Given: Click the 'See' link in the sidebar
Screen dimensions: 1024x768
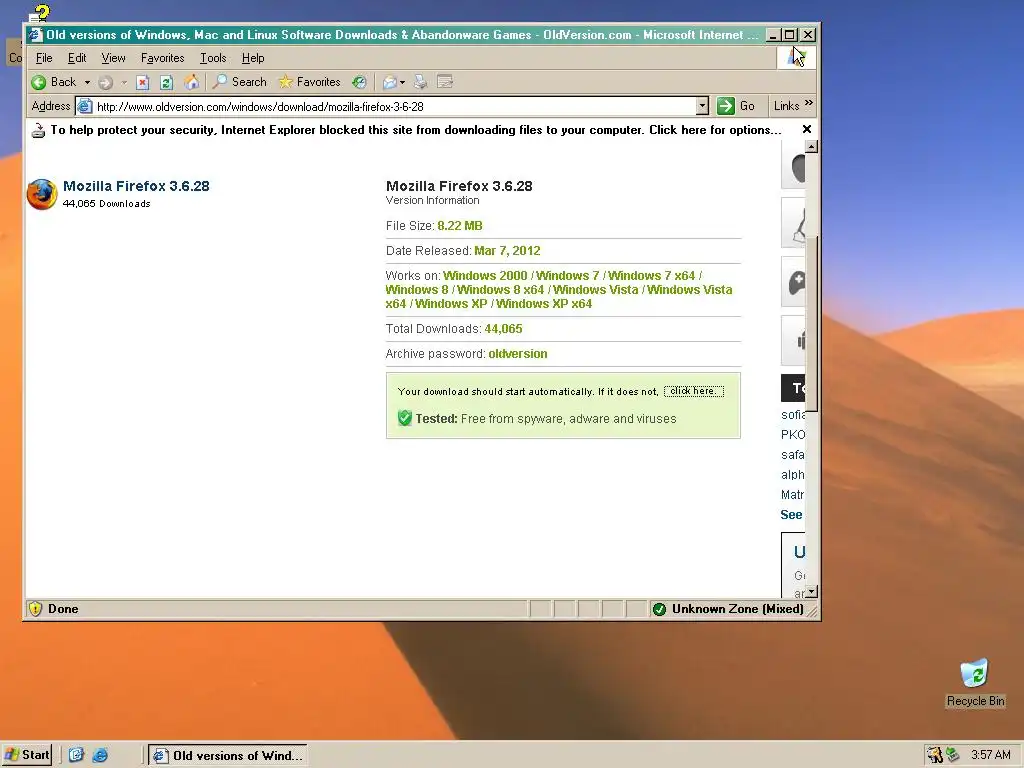Looking at the screenshot, I should pyautogui.click(x=791, y=515).
